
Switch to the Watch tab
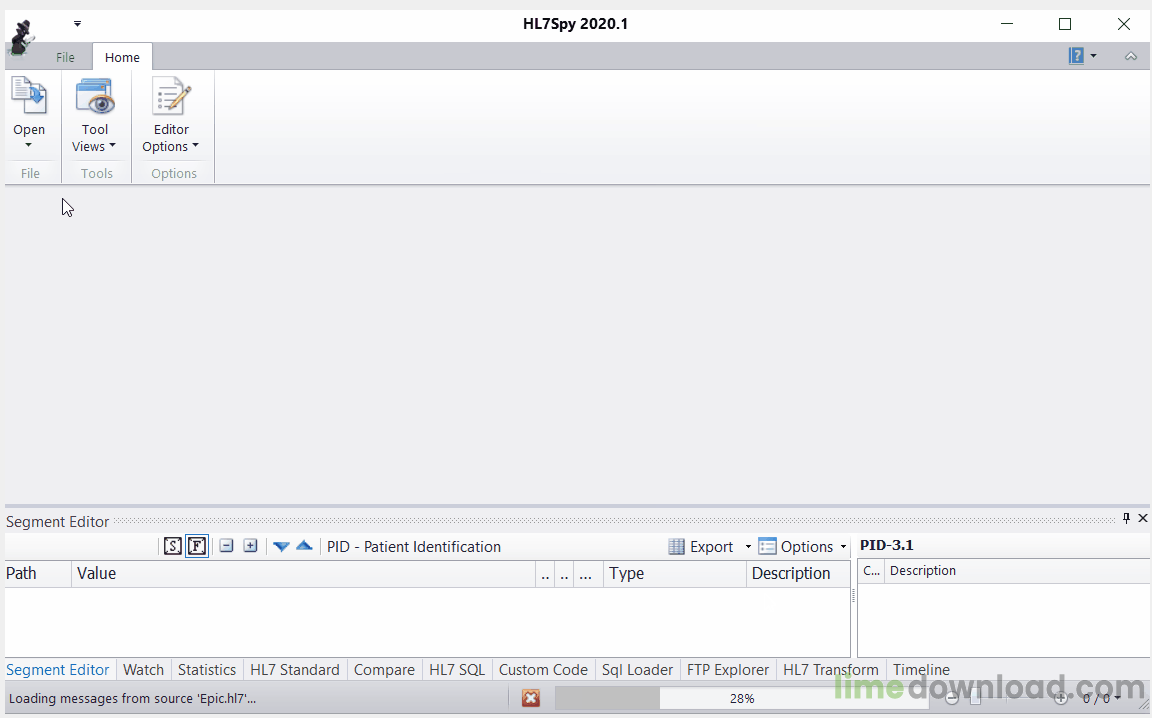143,669
